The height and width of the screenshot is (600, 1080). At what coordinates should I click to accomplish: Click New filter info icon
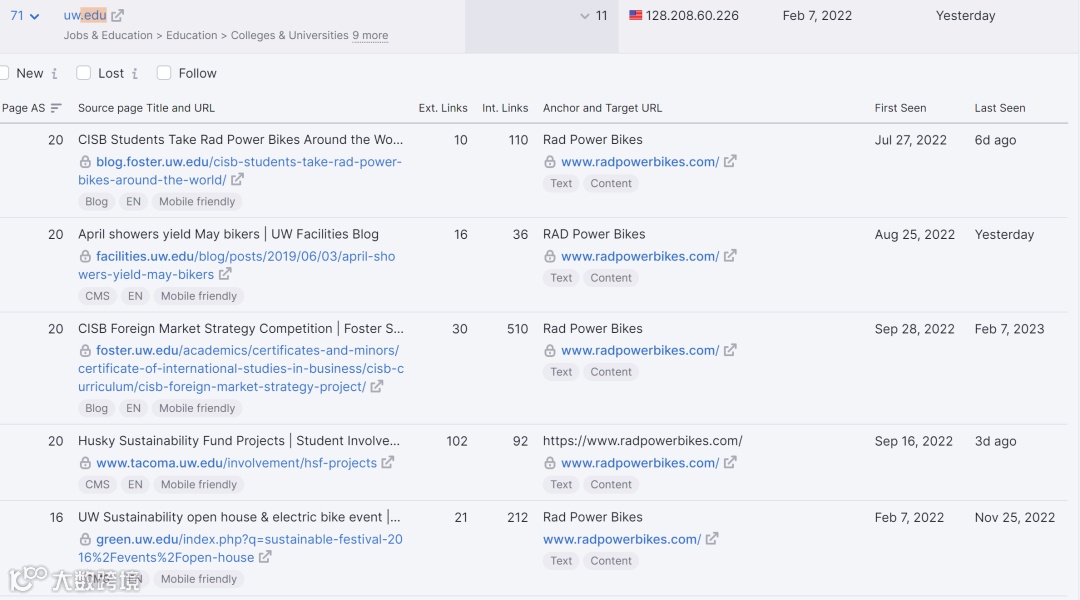pos(54,74)
